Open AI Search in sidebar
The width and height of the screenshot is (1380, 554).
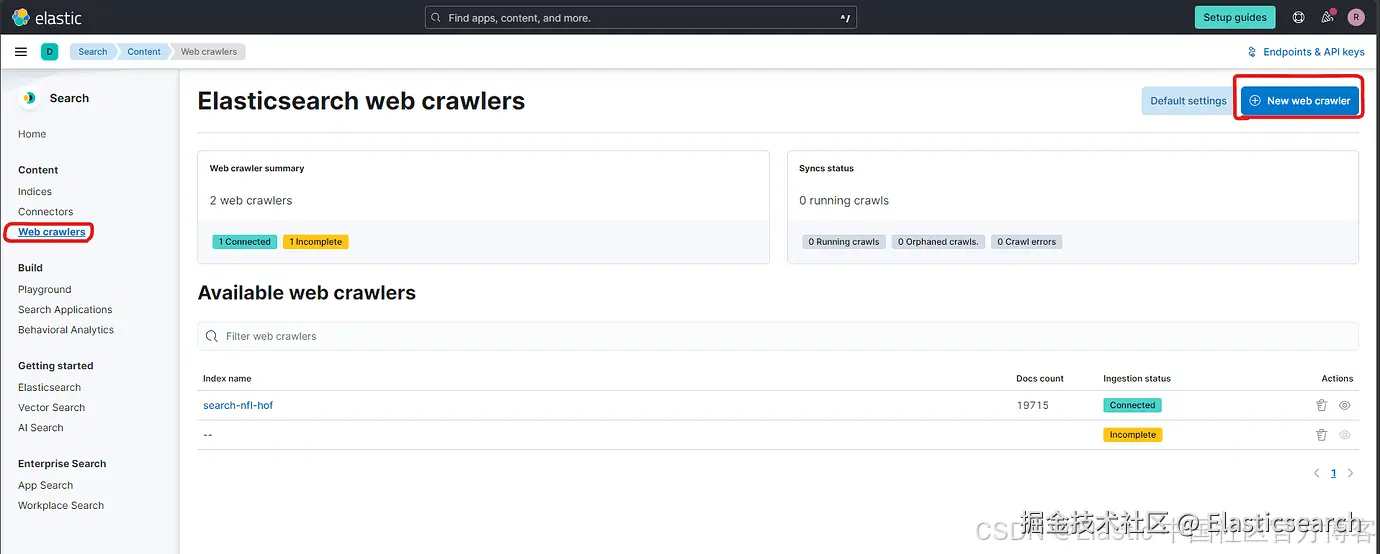coord(41,428)
